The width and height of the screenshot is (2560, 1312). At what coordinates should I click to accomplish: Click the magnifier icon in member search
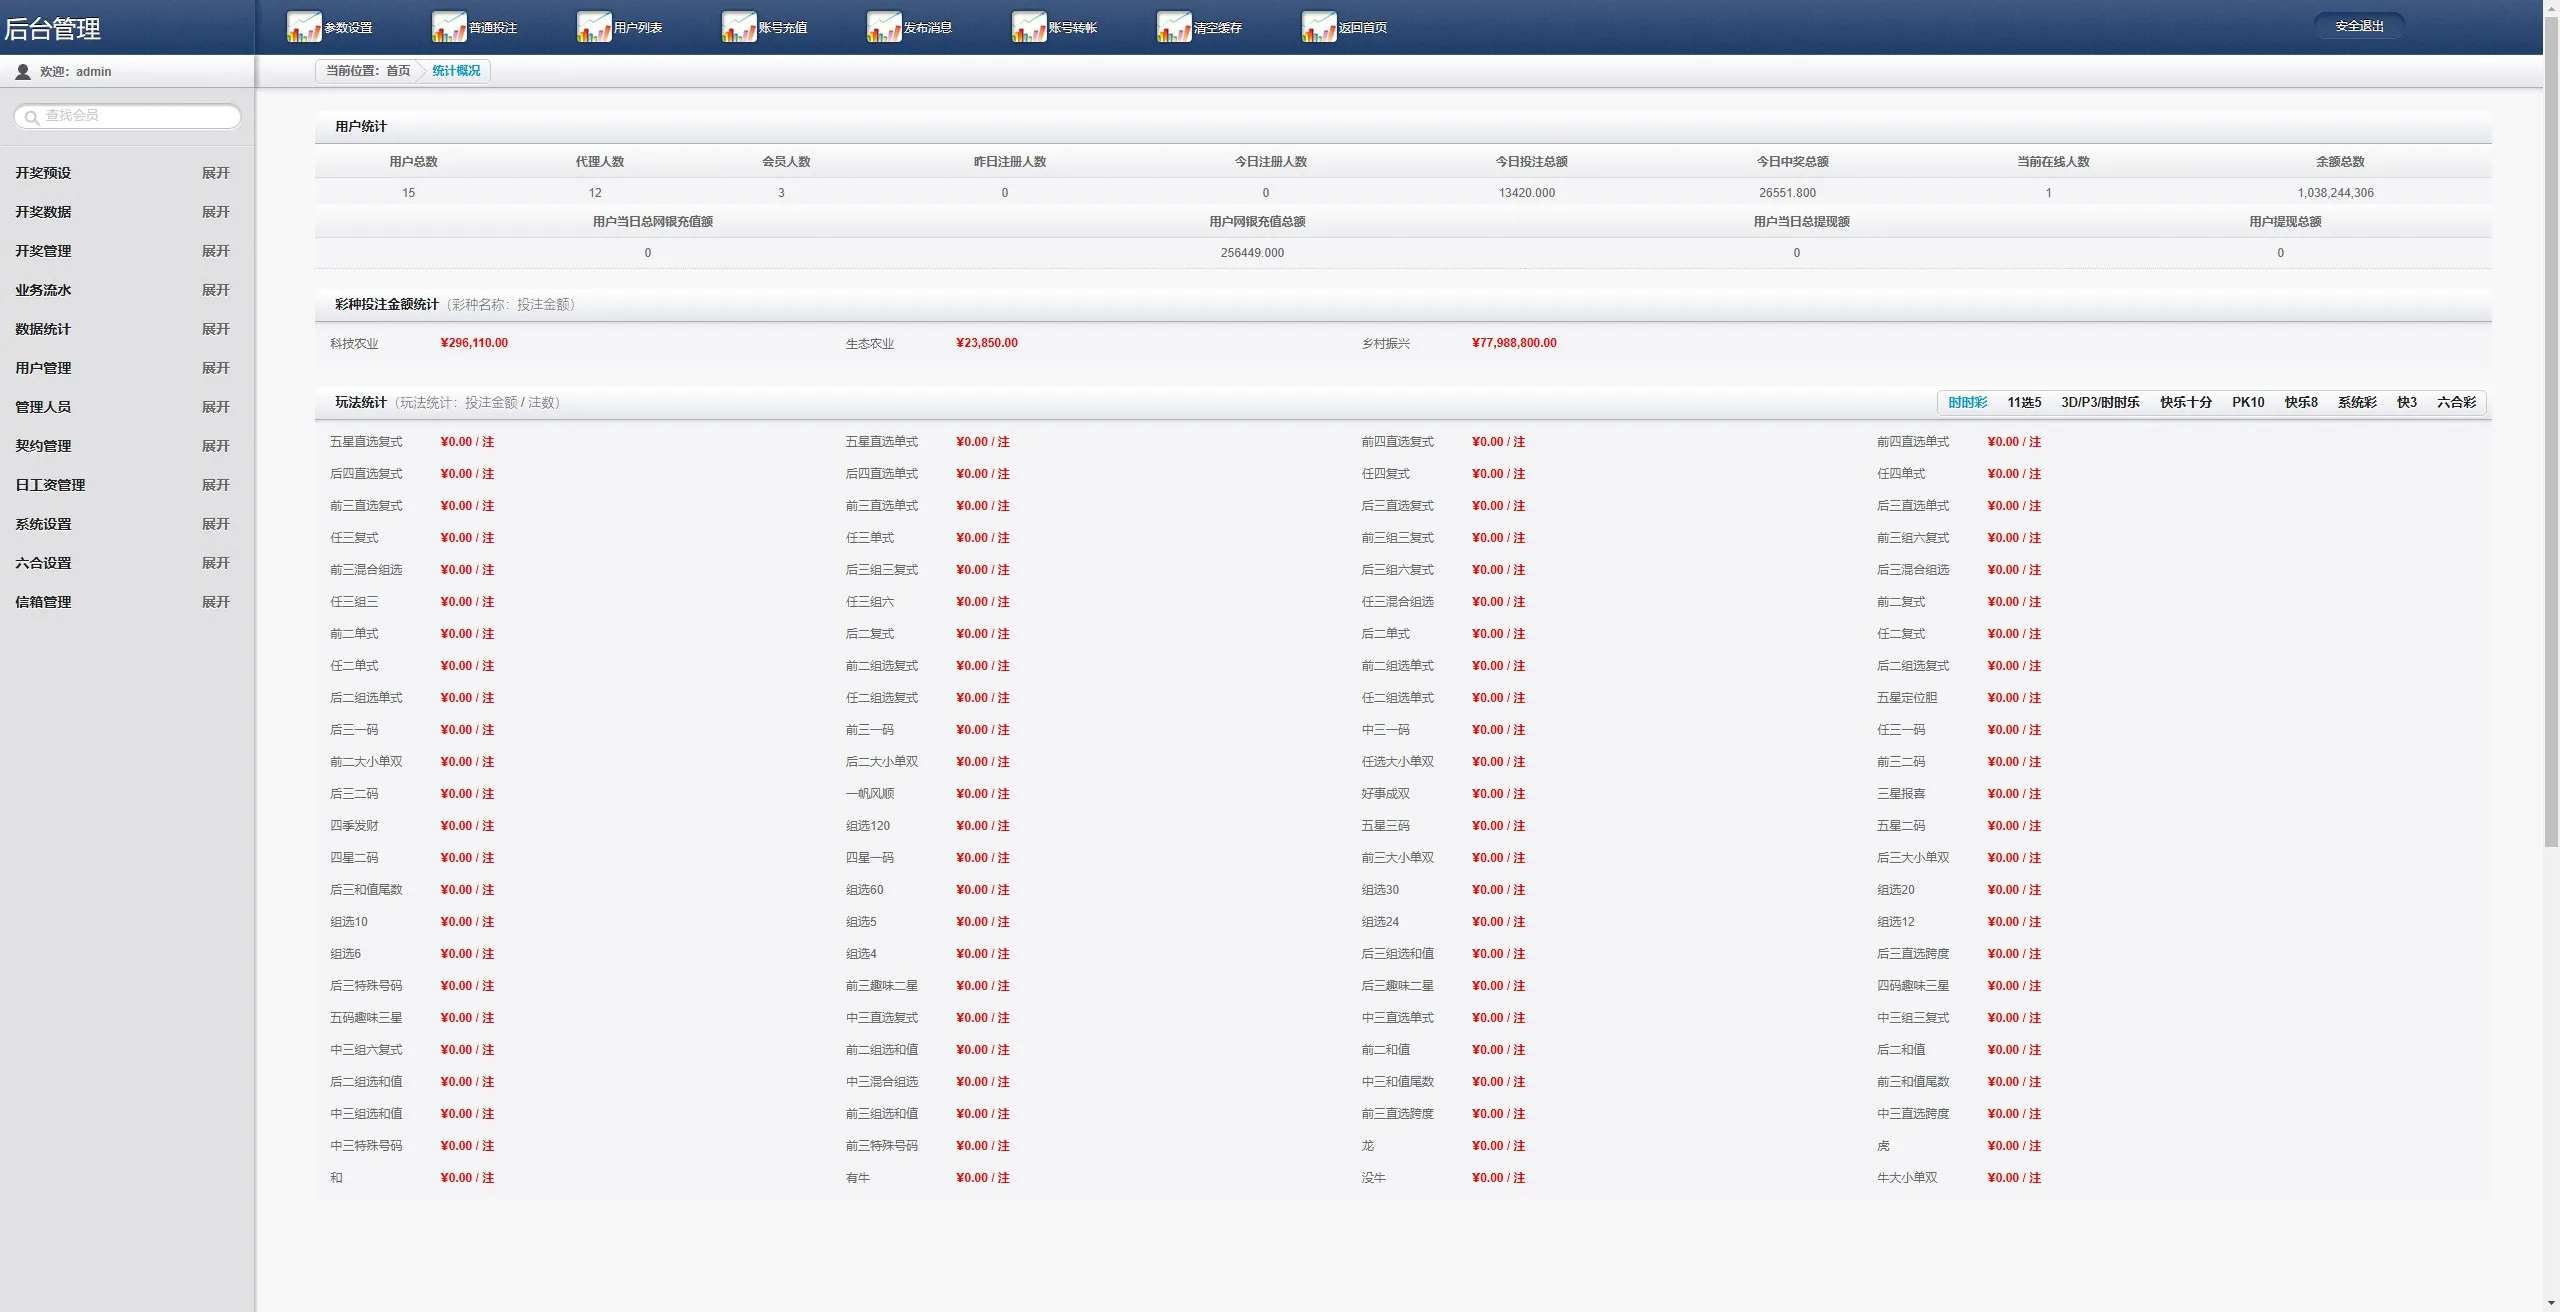[32, 117]
